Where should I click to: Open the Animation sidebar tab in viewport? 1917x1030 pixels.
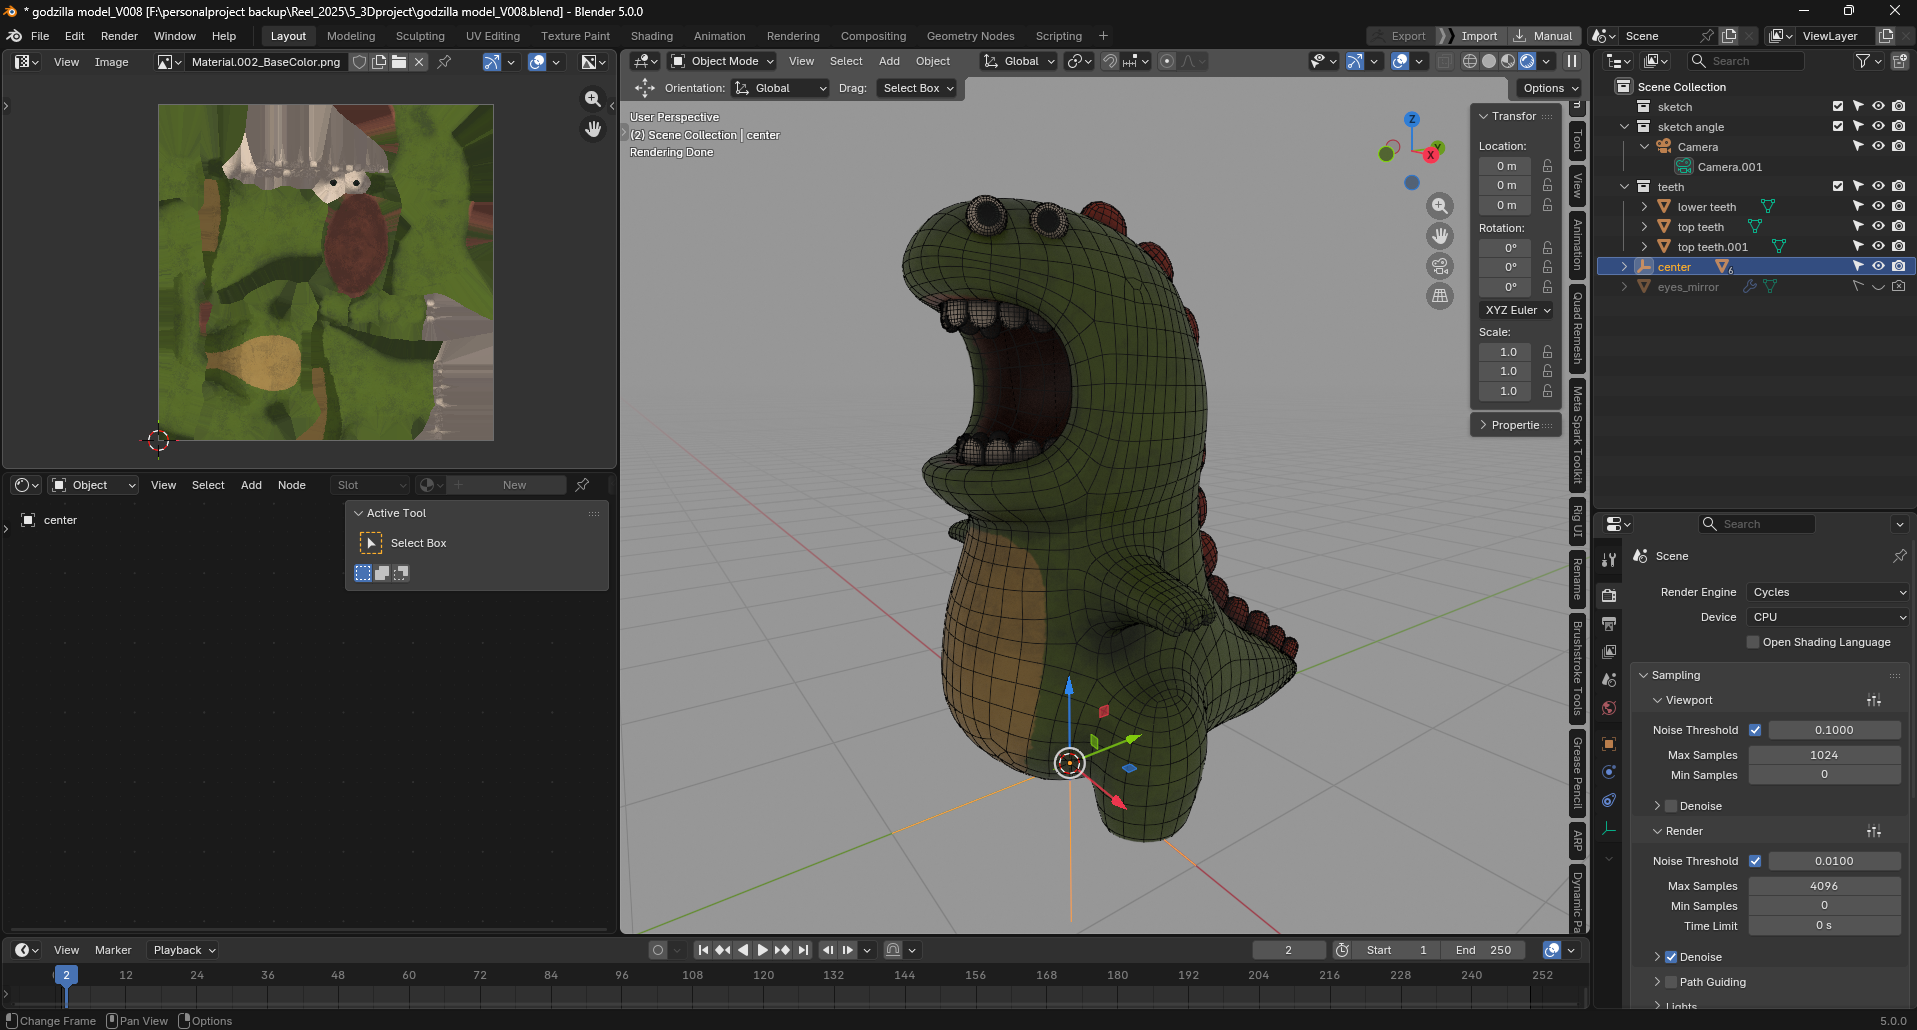(1577, 245)
